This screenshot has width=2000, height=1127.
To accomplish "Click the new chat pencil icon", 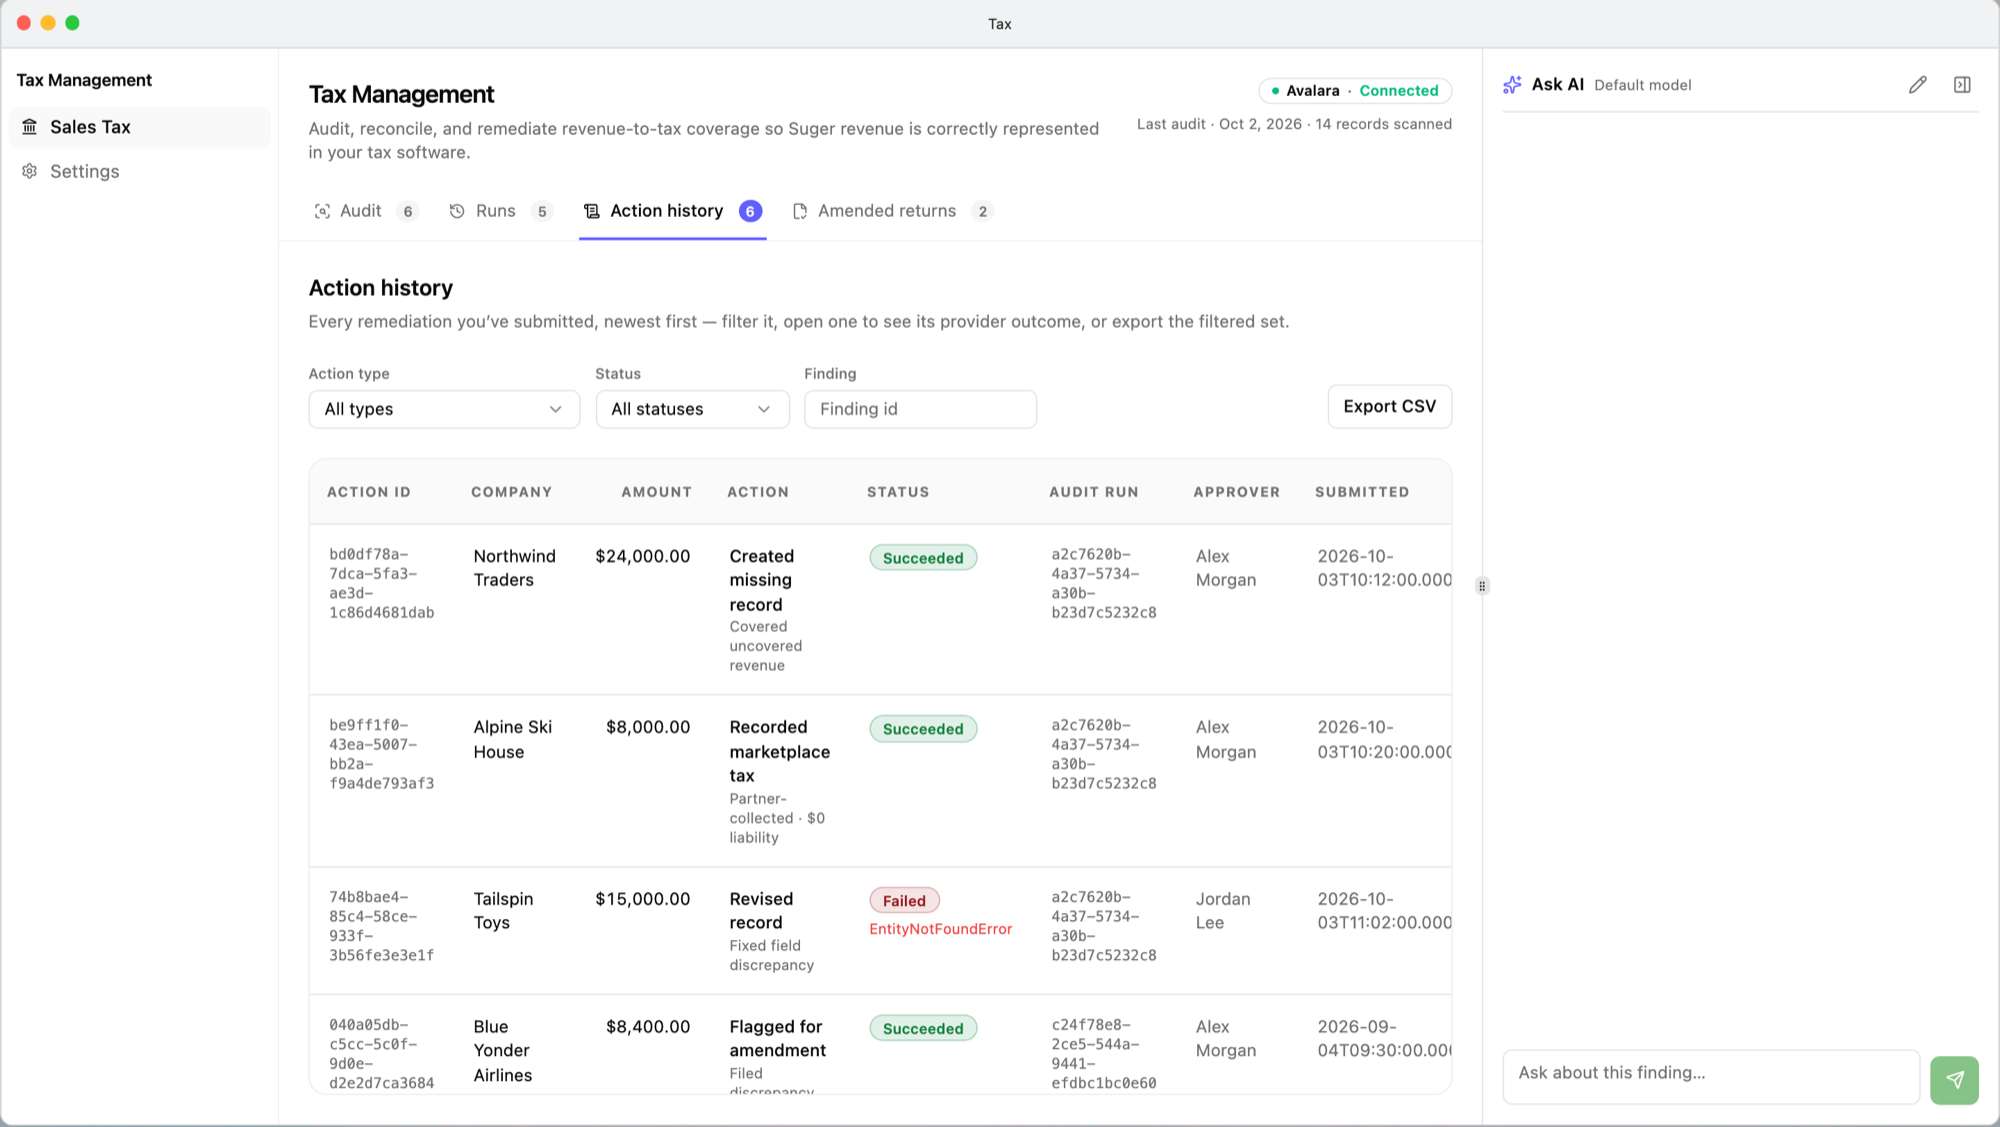I will click(1917, 85).
